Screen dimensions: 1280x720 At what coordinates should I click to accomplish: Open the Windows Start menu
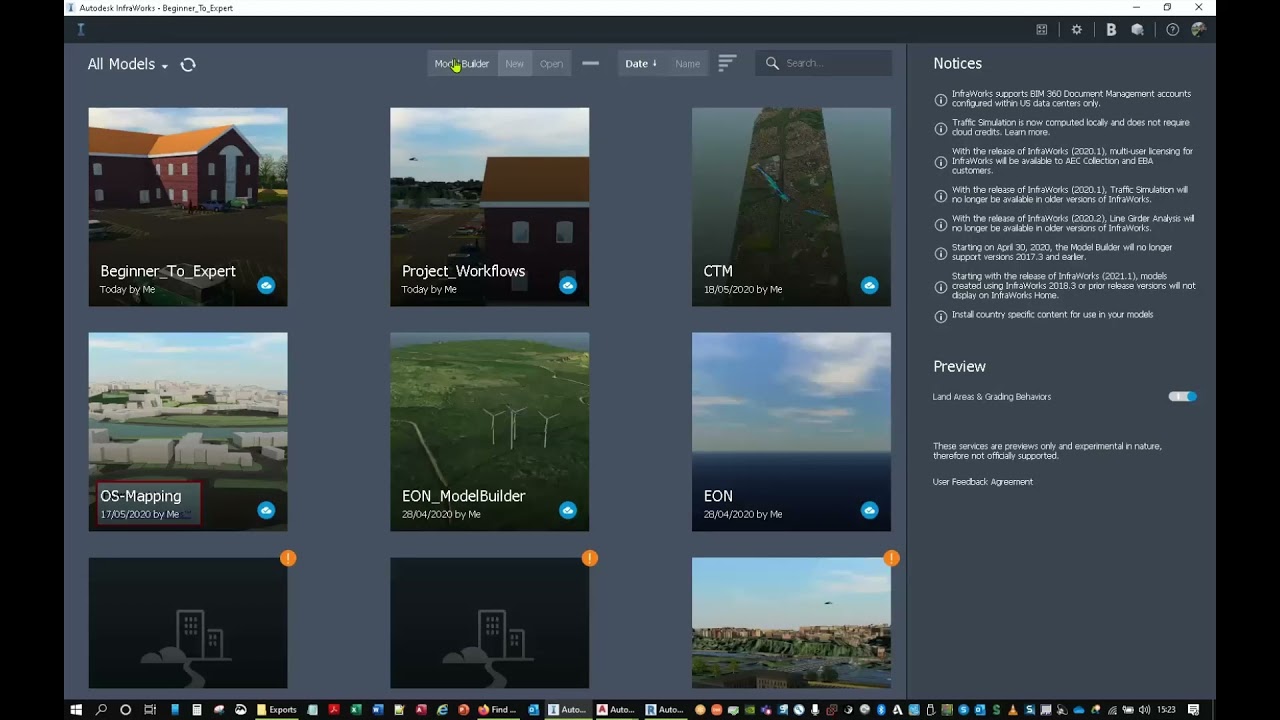(x=76, y=710)
